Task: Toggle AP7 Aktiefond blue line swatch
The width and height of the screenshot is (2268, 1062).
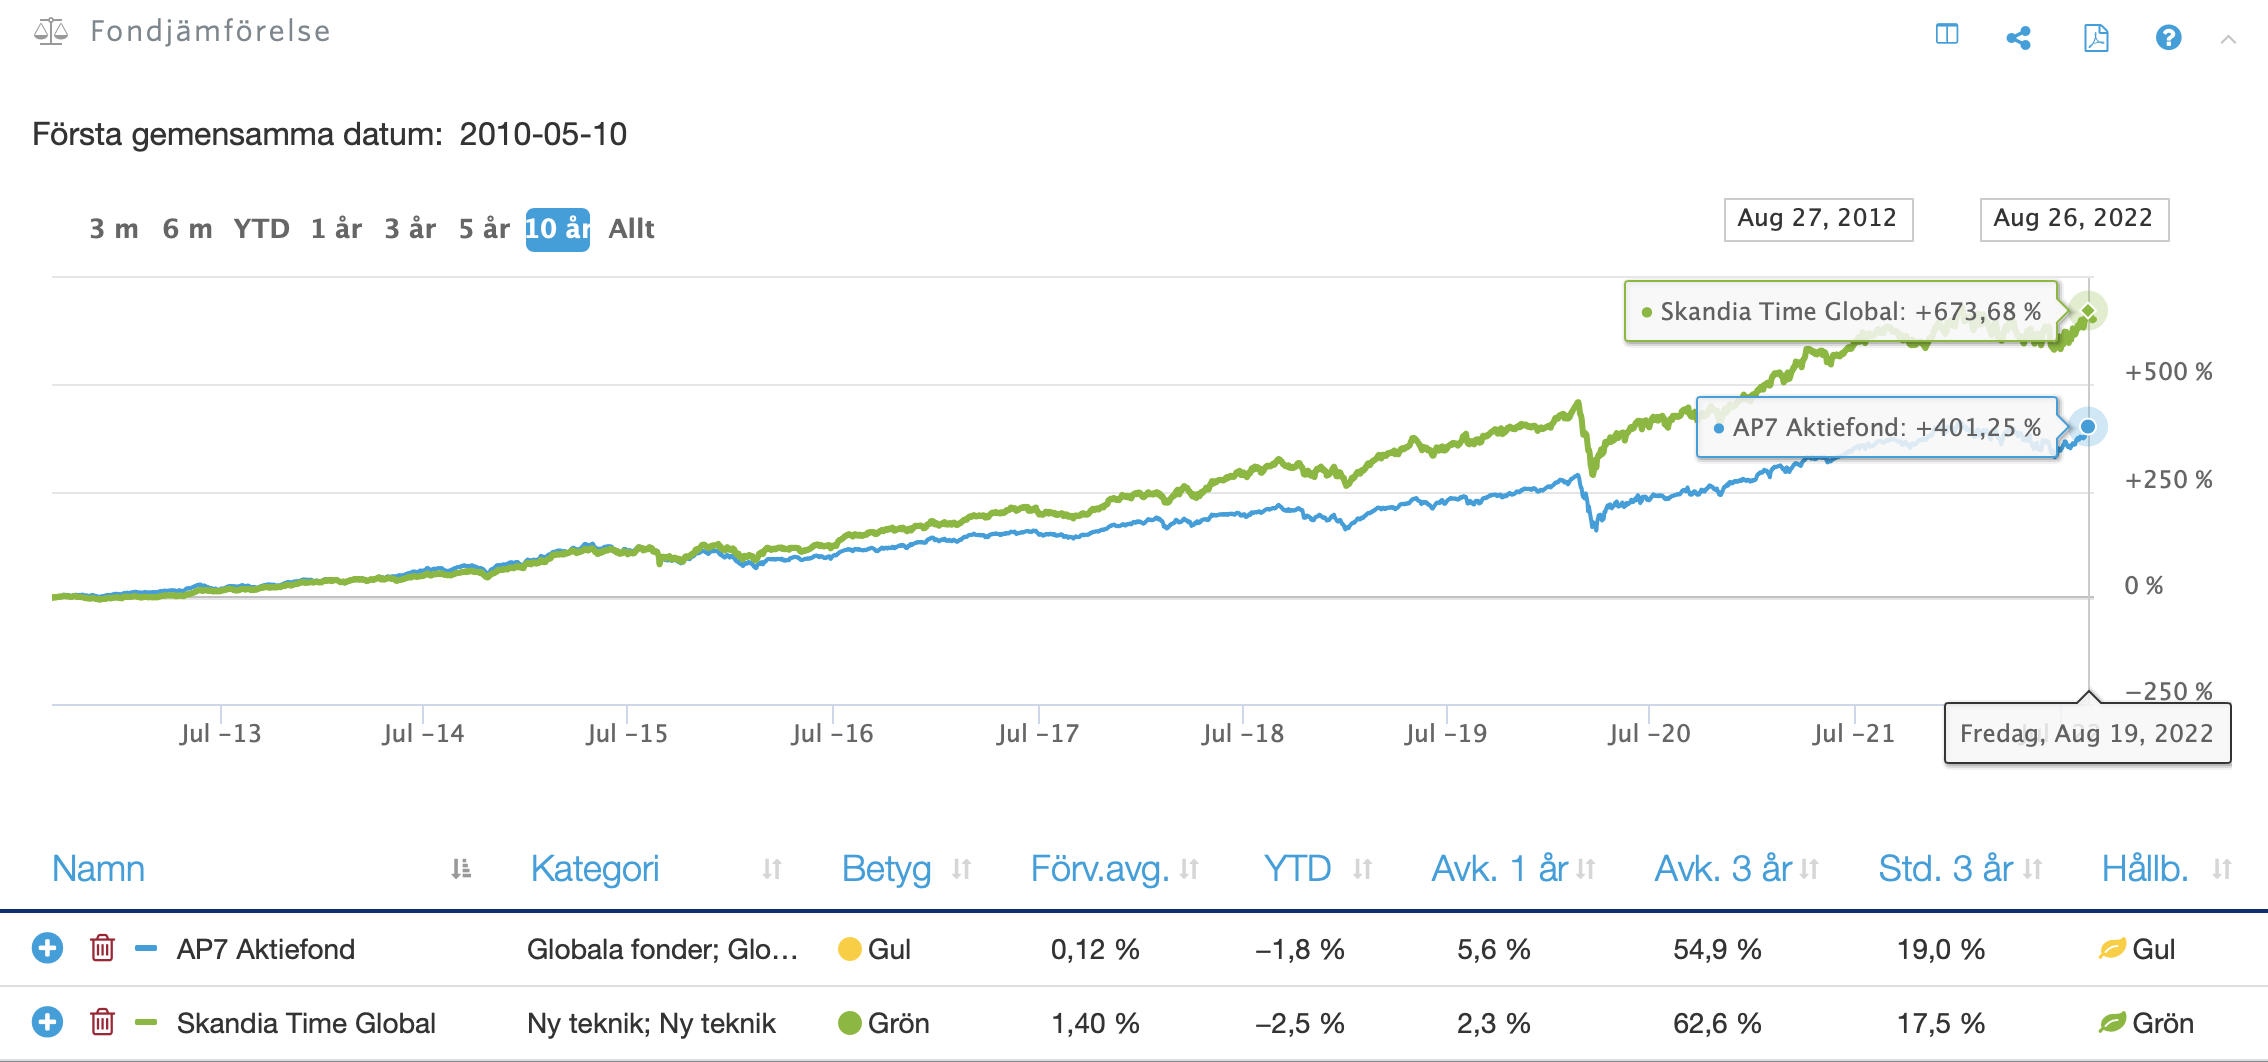Action: (146, 948)
